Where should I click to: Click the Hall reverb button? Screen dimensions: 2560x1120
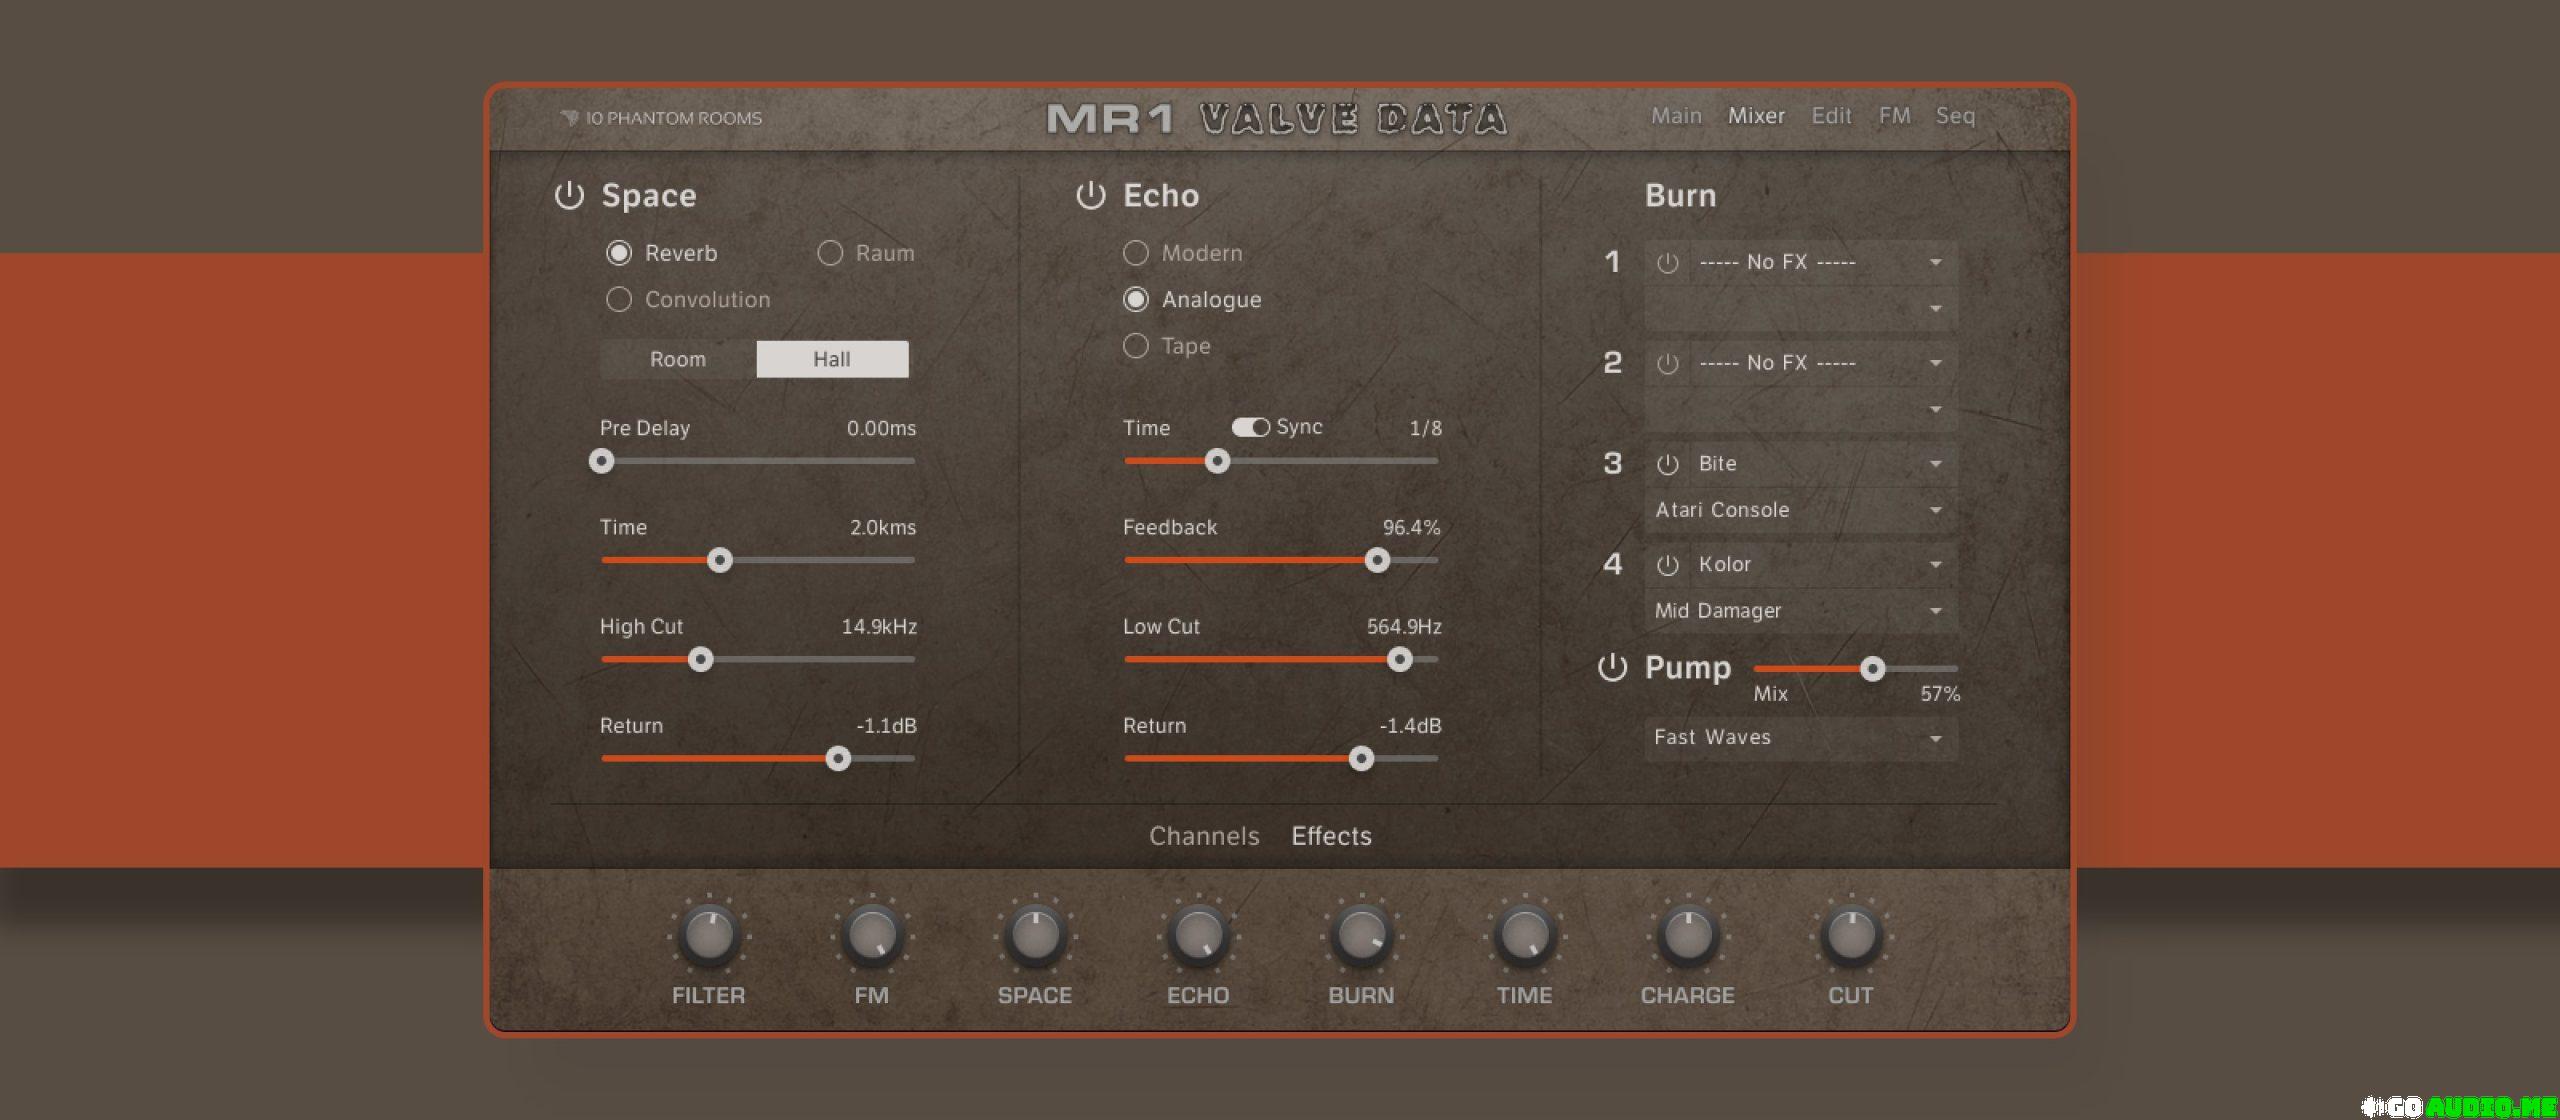click(x=832, y=359)
